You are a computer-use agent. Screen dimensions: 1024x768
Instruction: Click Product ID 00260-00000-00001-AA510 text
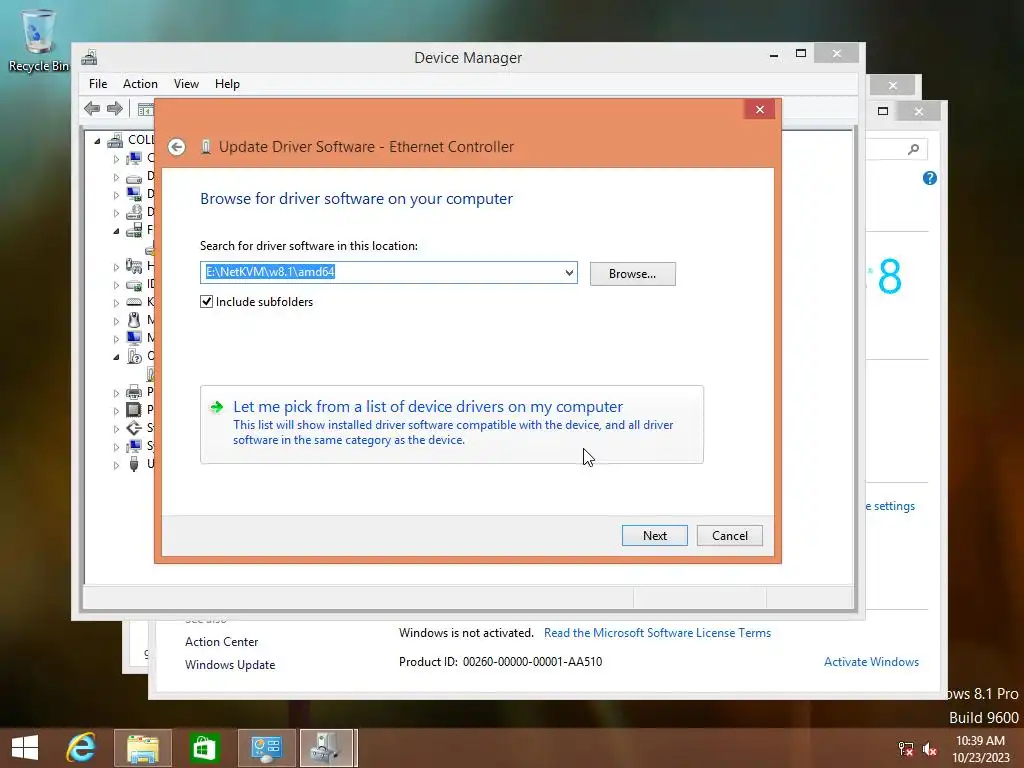tap(500, 662)
